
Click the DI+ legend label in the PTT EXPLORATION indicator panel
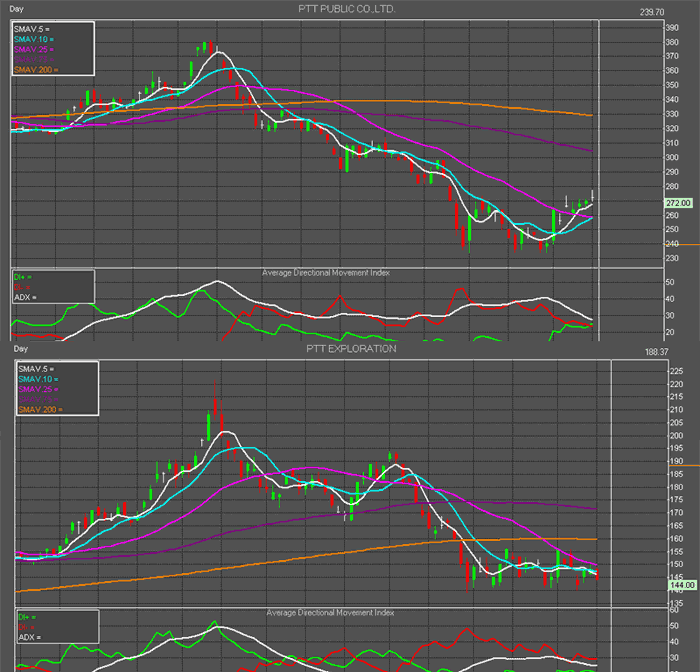pyautogui.click(x=27, y=617)
